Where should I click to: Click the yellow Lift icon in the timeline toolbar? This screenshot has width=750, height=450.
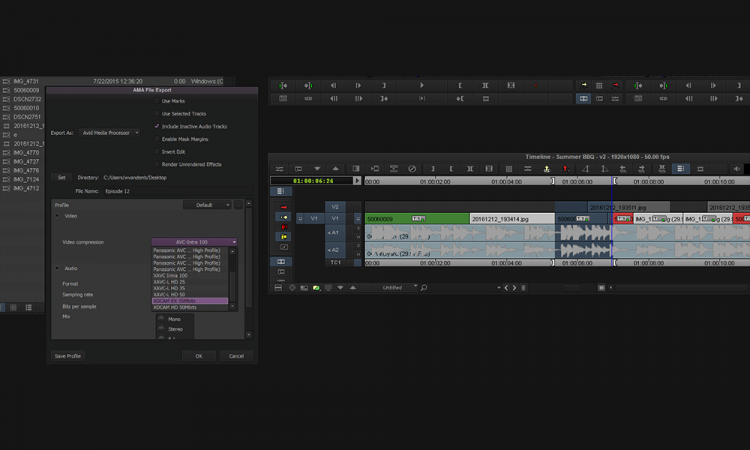[x=547, y=169]
